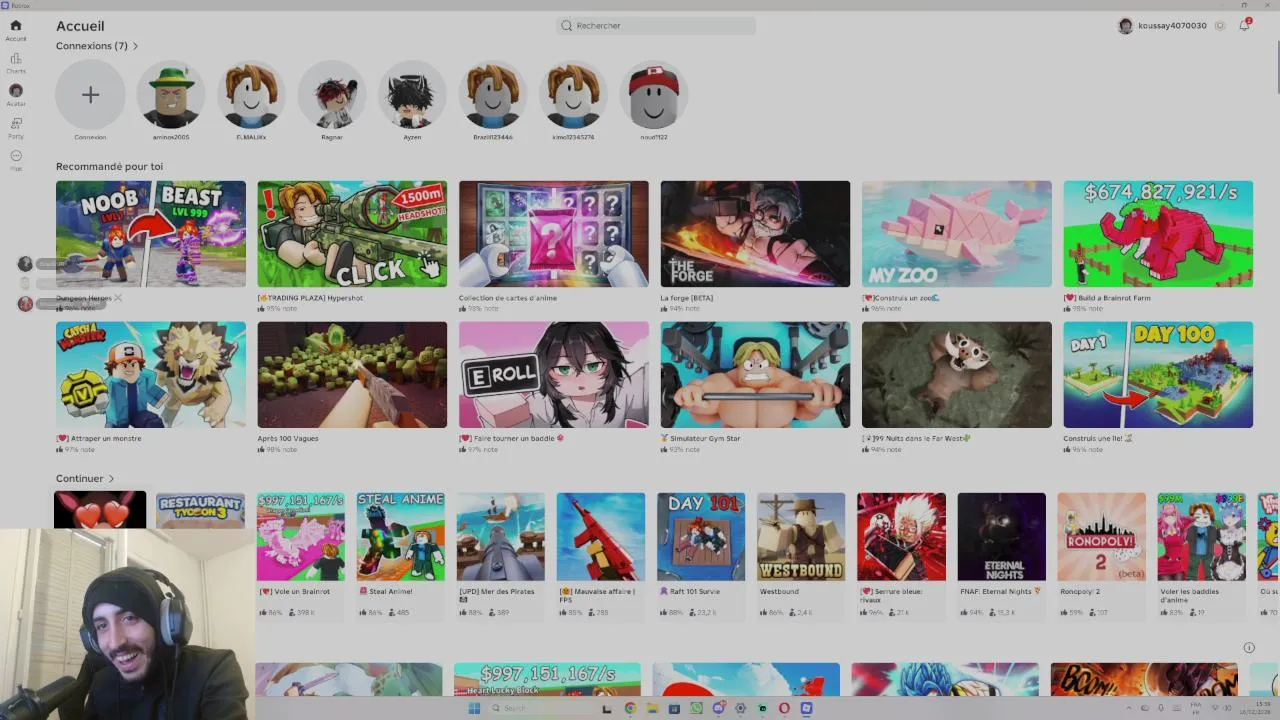This screenshot has width=1280, height=720.
Task: Open File Explorer from the taskbar
Action: click(x=652, y=708)
